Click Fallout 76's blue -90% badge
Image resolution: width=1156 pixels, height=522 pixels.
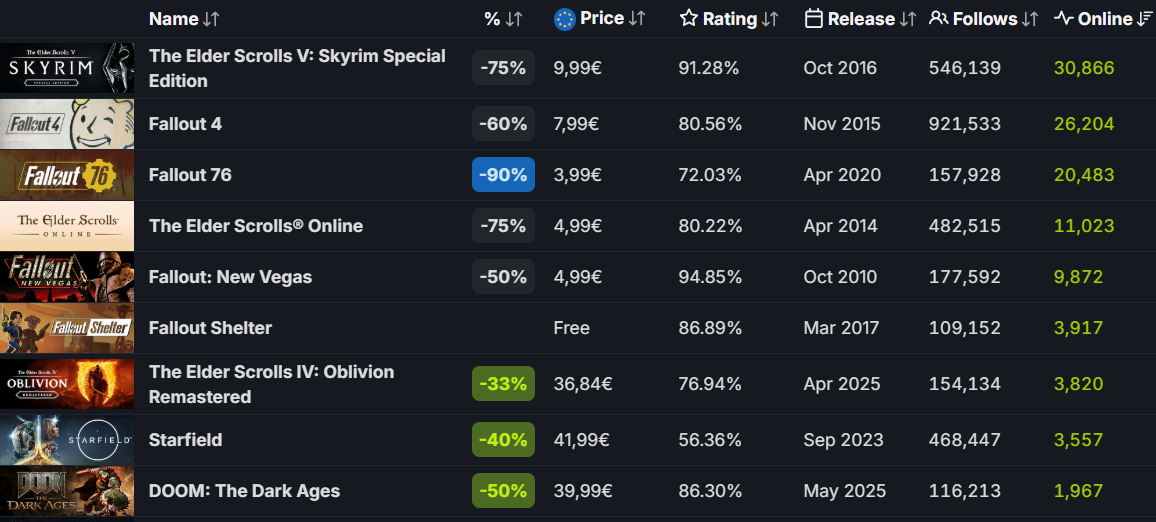tap(503, 175)
